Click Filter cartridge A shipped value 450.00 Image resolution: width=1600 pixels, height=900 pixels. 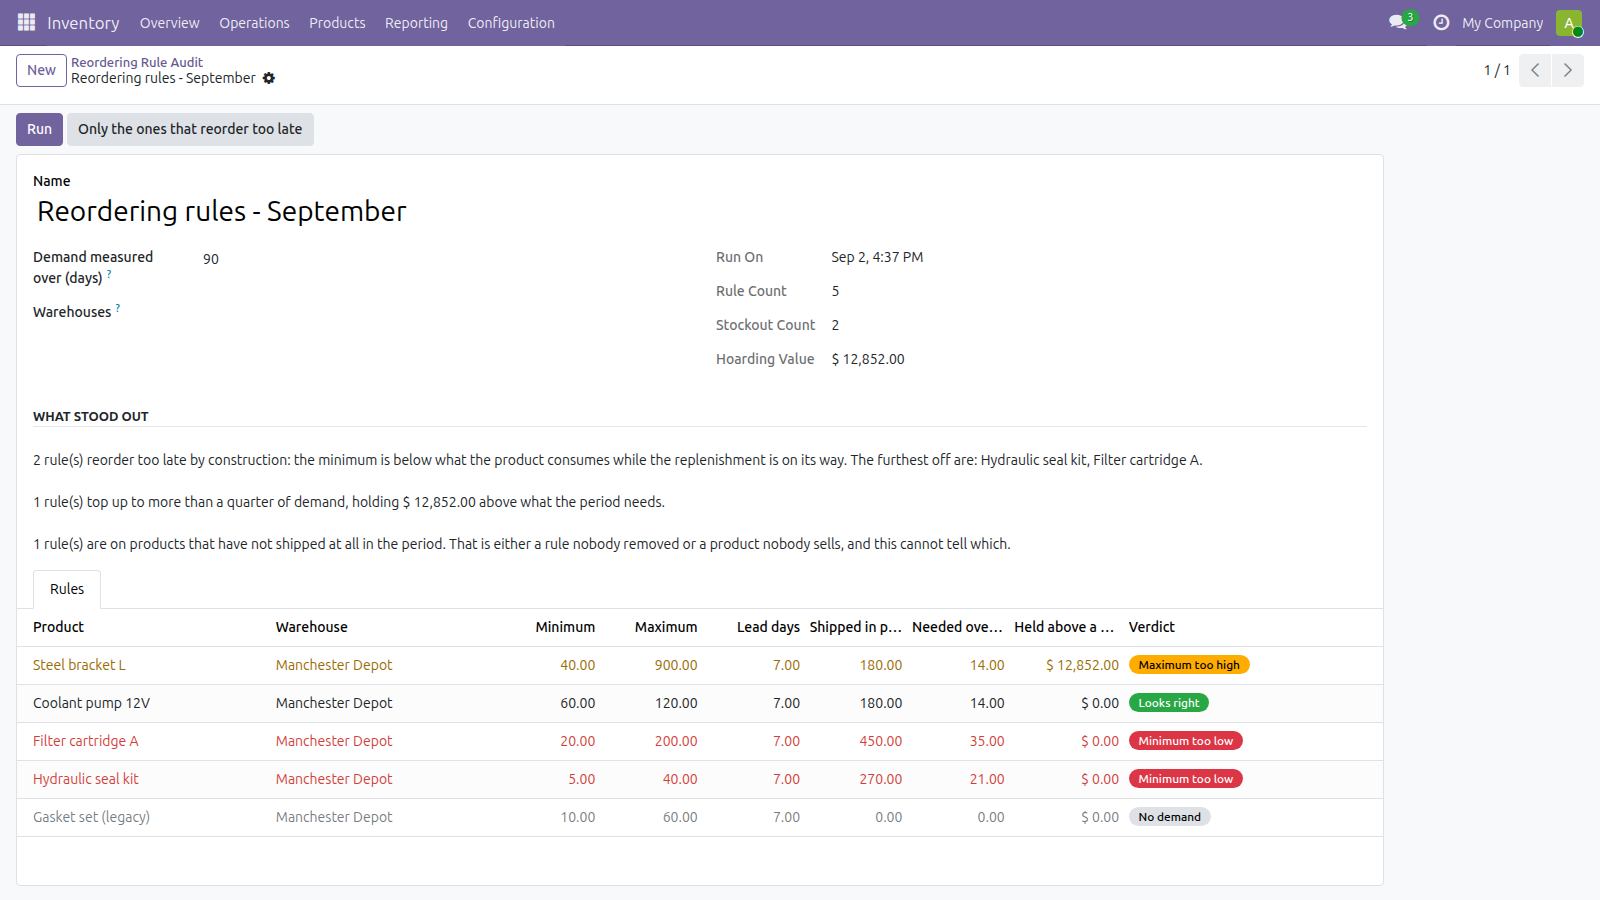coord(880,741)
